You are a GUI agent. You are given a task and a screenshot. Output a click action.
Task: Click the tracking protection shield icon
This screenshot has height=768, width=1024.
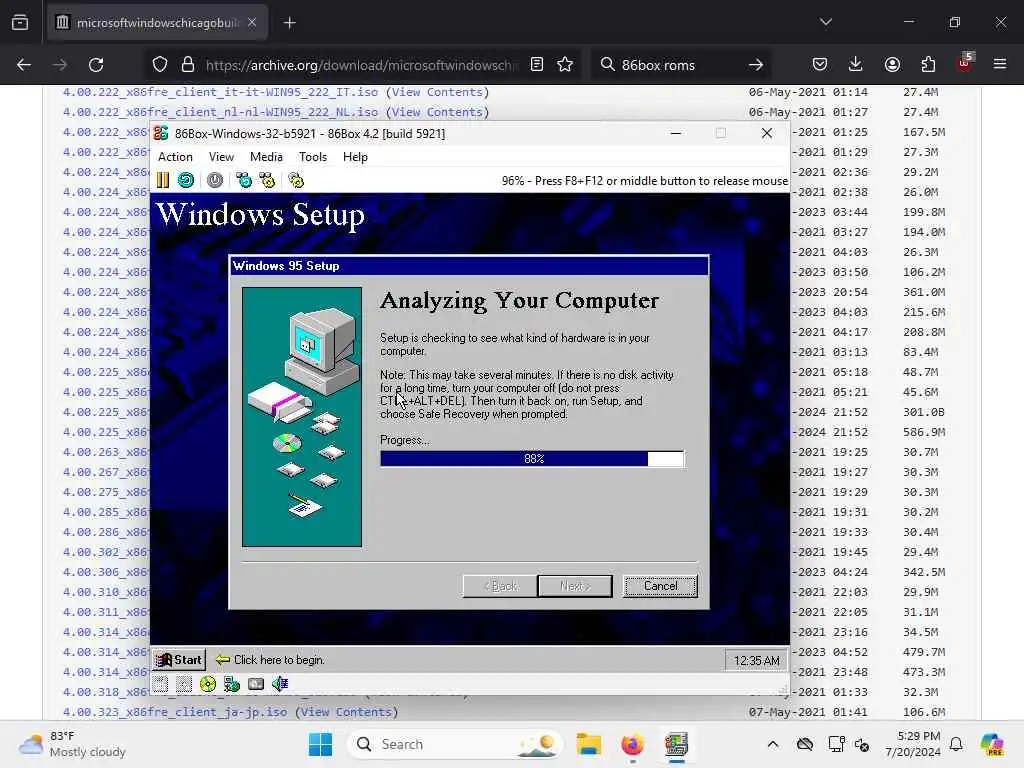click(x=160, y=65)
